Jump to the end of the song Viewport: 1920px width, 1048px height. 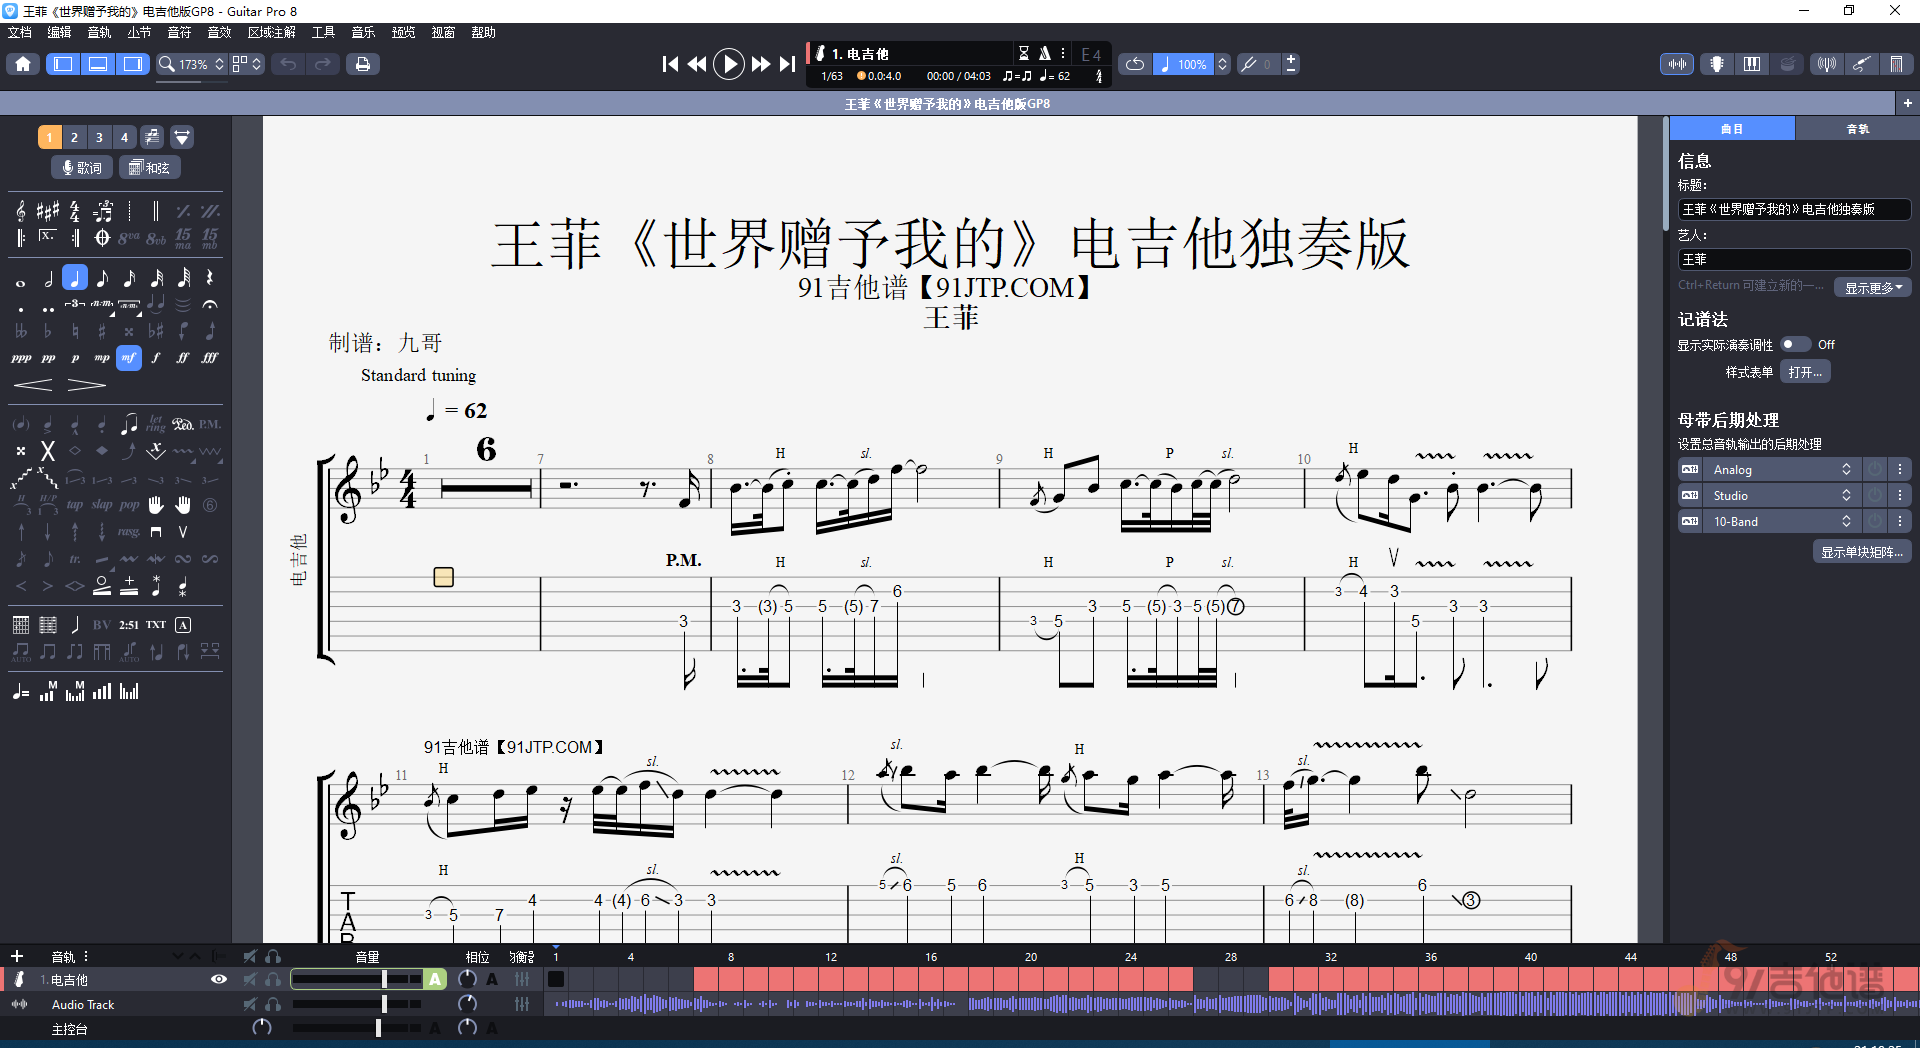click(x=788, y=64)
